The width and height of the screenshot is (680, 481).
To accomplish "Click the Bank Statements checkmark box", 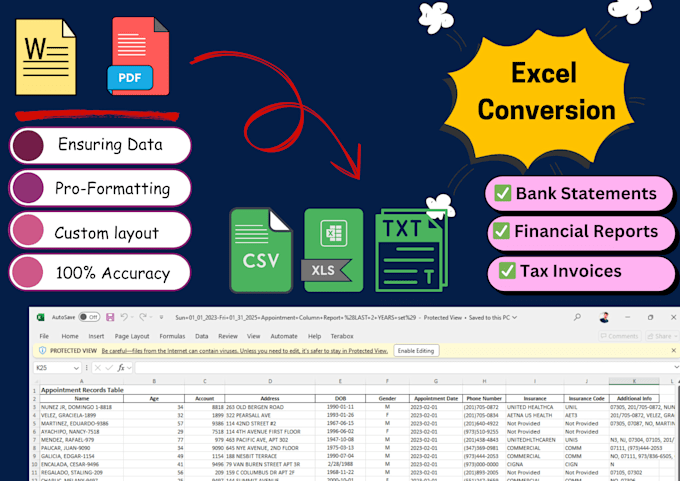I will tap(503, 193).
